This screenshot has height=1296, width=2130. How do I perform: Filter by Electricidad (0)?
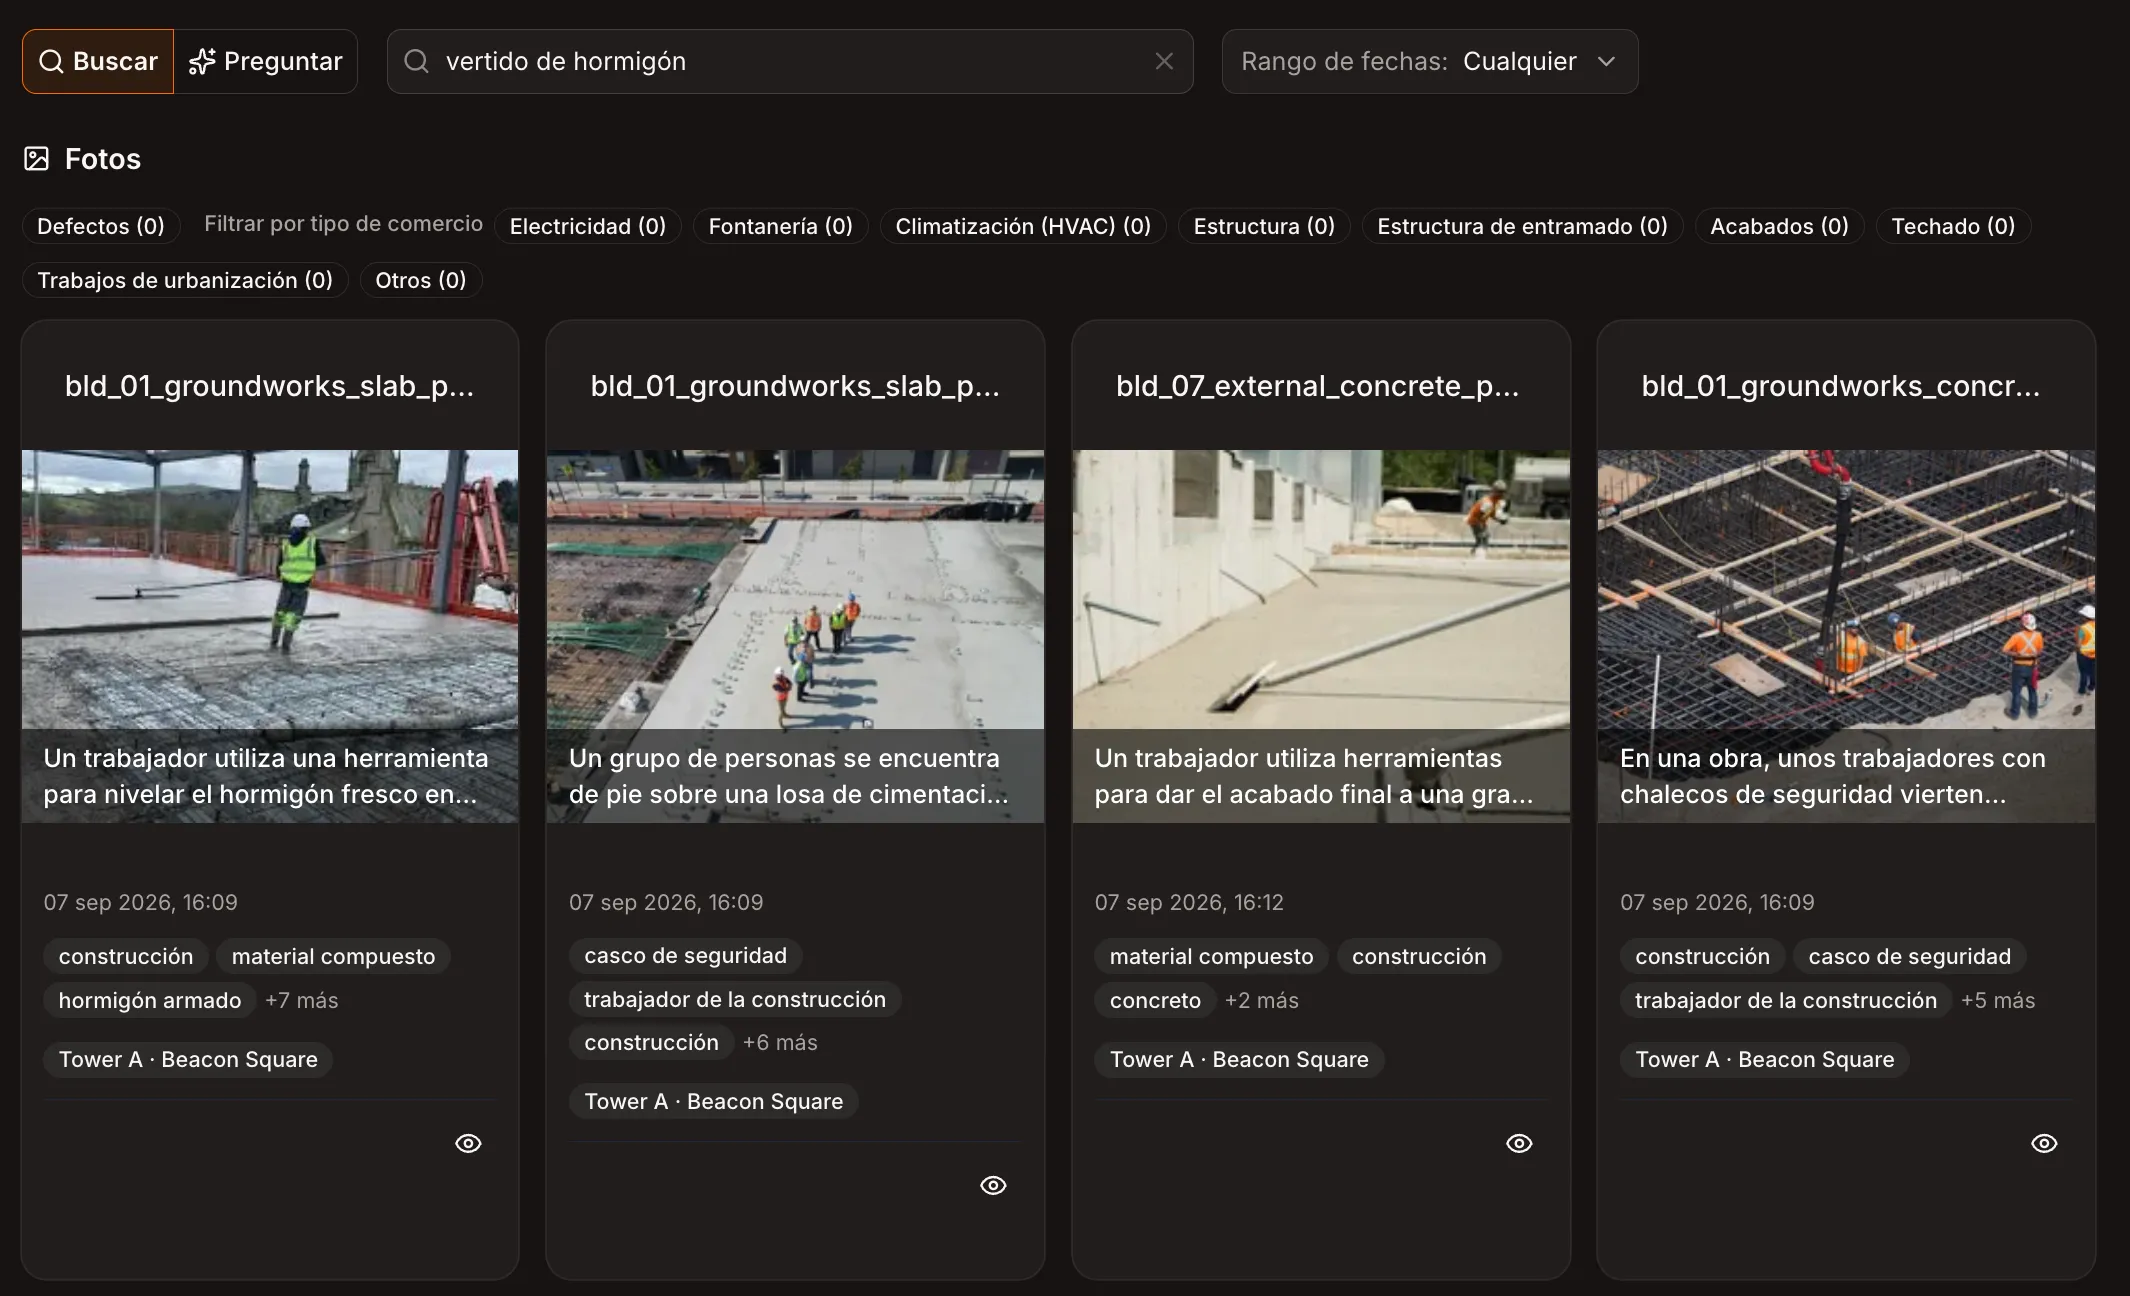[x=588, y=226]
